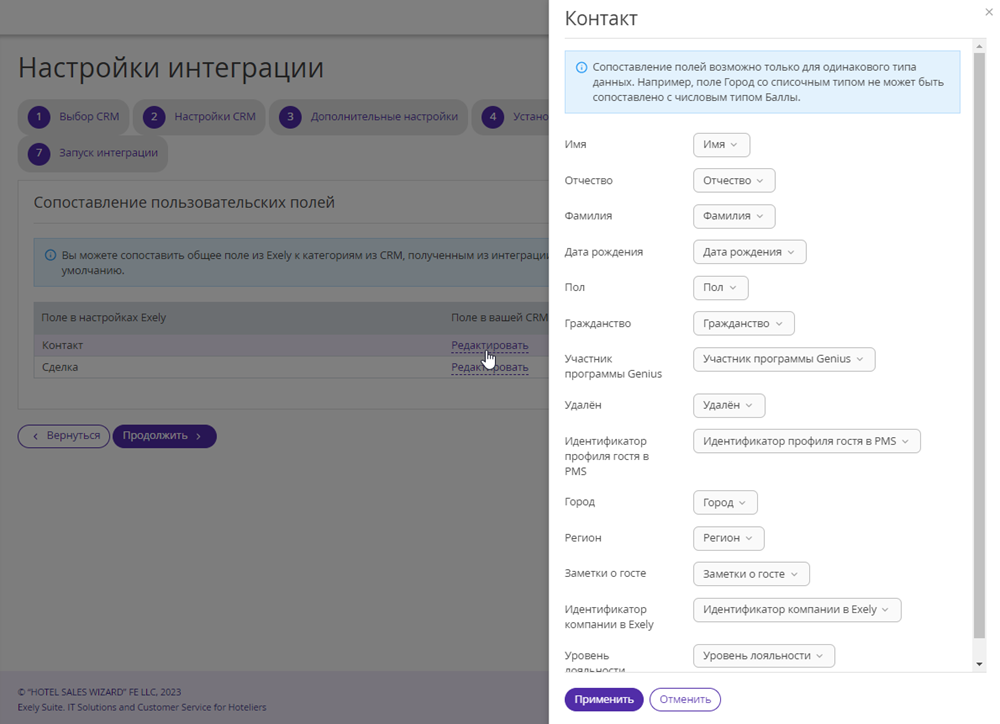1000x724 pixels.
Task: Click the Дата рождения field label
Action: click(x=604, y=252)
